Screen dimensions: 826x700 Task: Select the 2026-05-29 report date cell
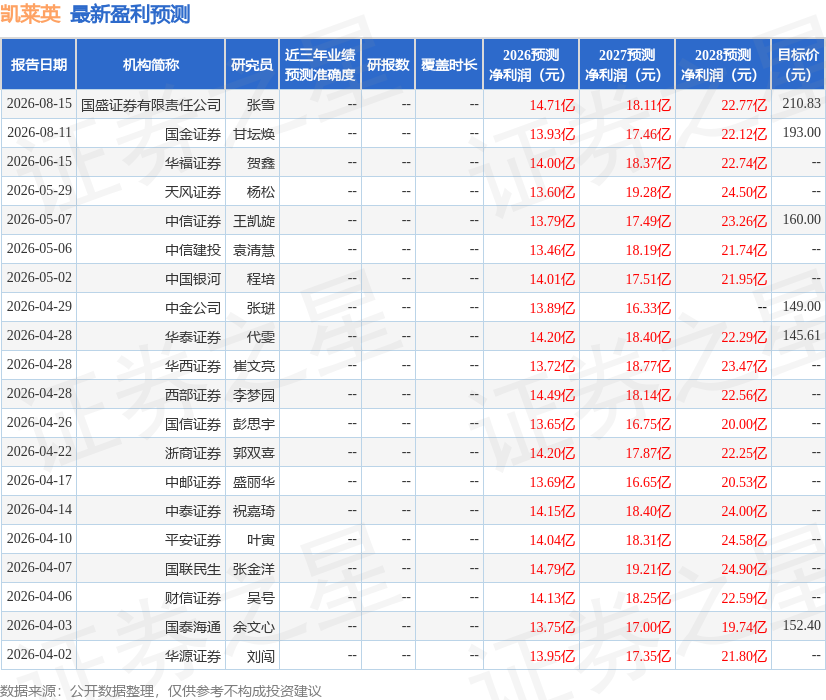(x=39, y=191)
